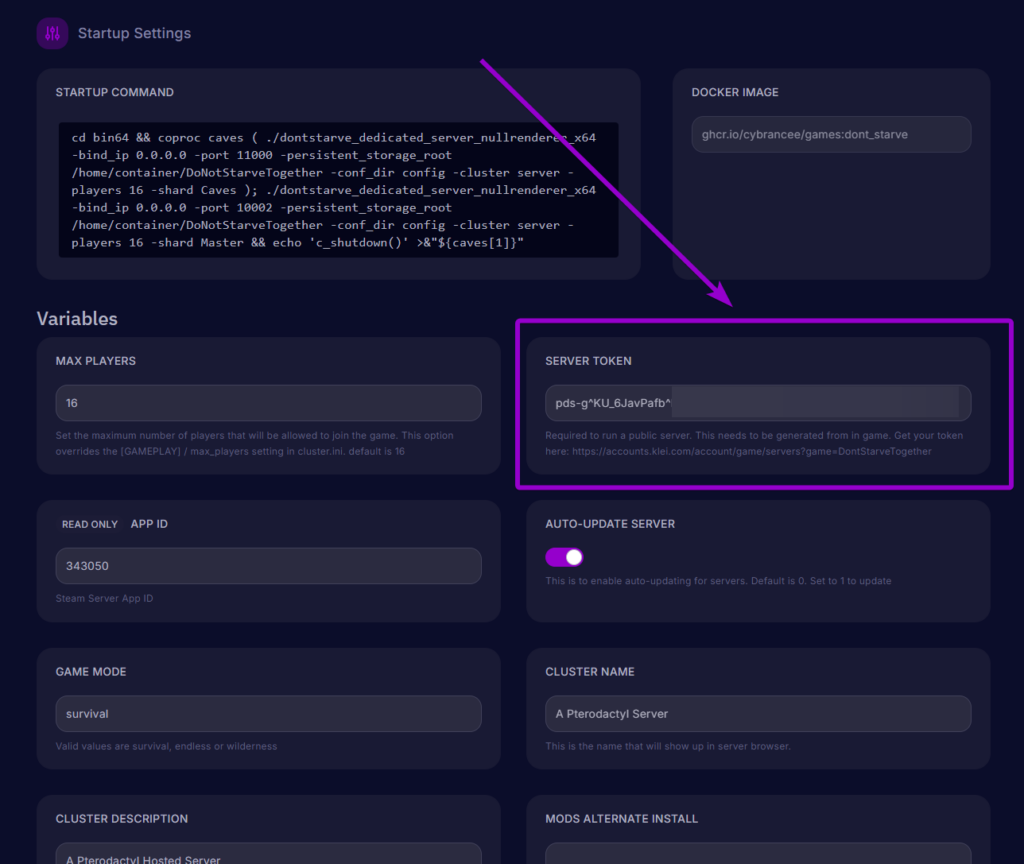Click the auto-updating description under the toggle
Screen dimensions: 1024x864
click(x=718, y=581)
